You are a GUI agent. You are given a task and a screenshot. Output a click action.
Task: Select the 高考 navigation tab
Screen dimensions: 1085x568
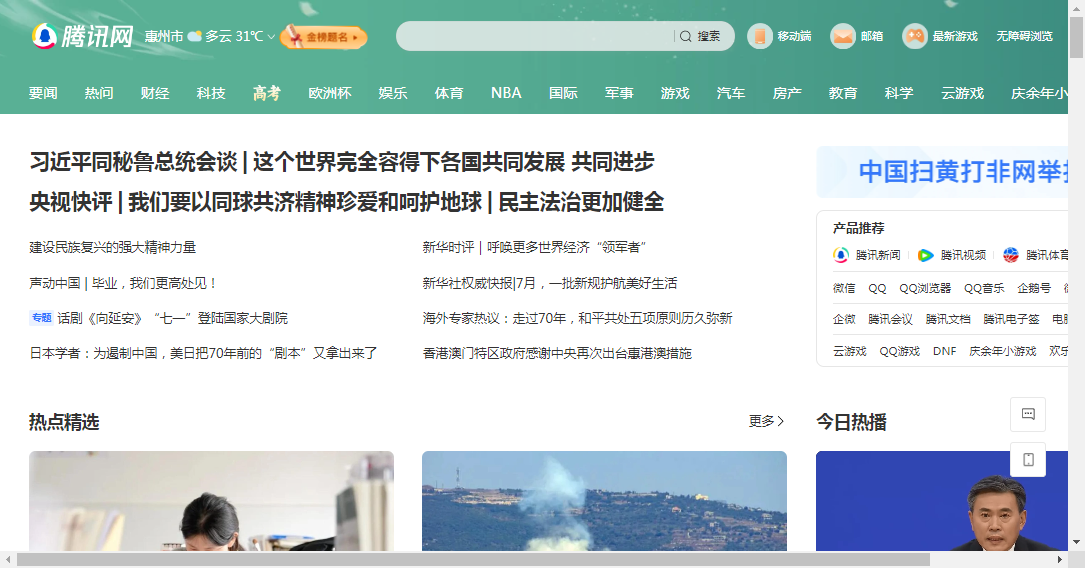pos(266,93)
